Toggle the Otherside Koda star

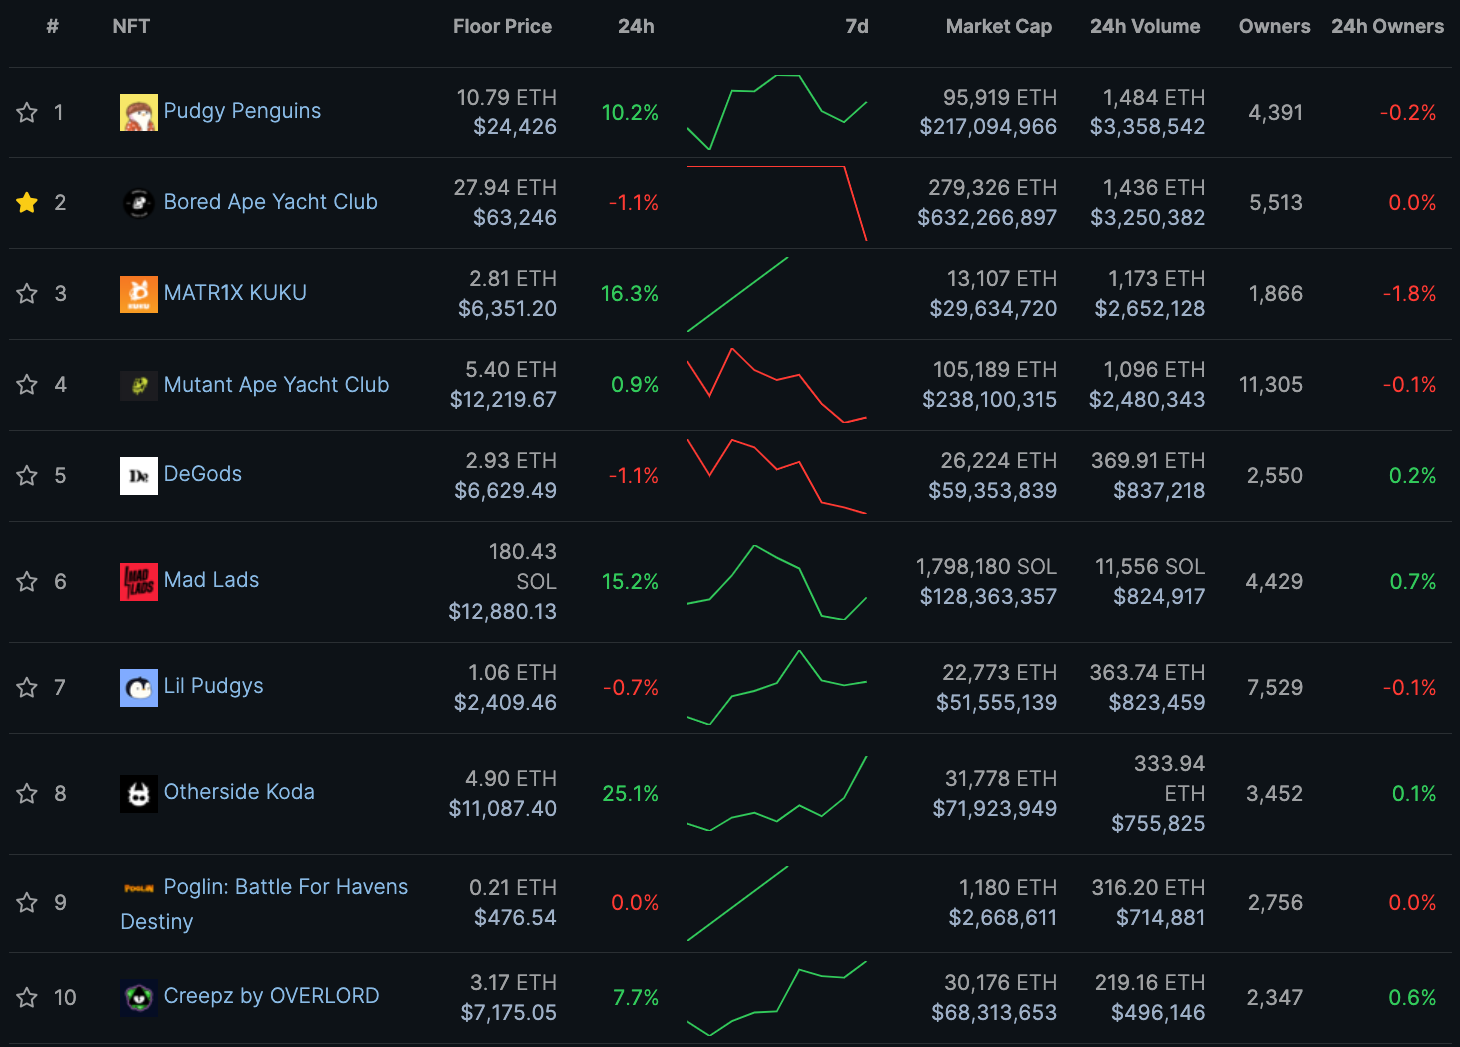27,794
